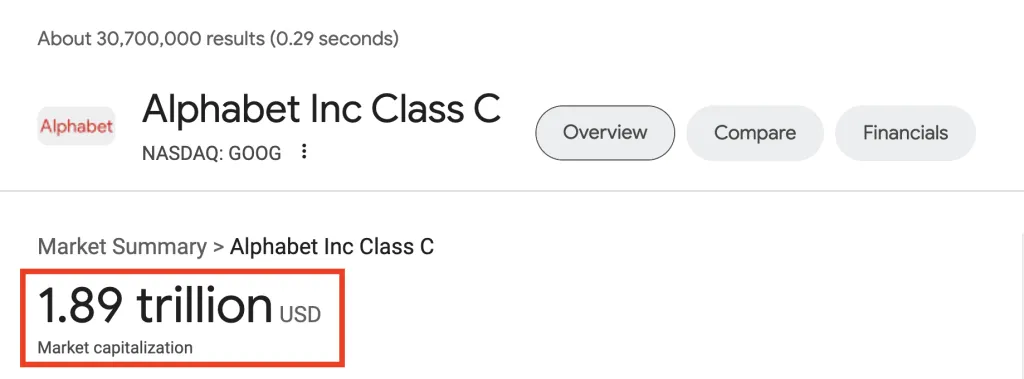Click the red Alphabet logo icon
The width and height of the screenshot is (1024, 379).
tap(76, 126)
